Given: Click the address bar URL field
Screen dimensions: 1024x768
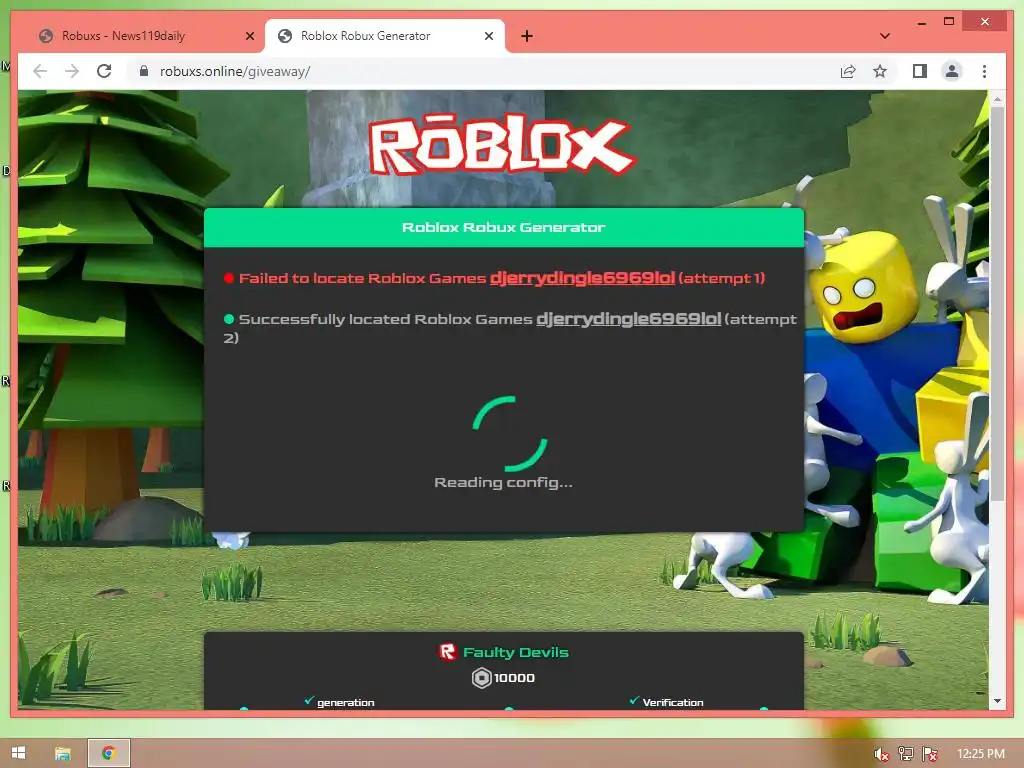Looking at the screenshot, I should [x=483, y=71].
